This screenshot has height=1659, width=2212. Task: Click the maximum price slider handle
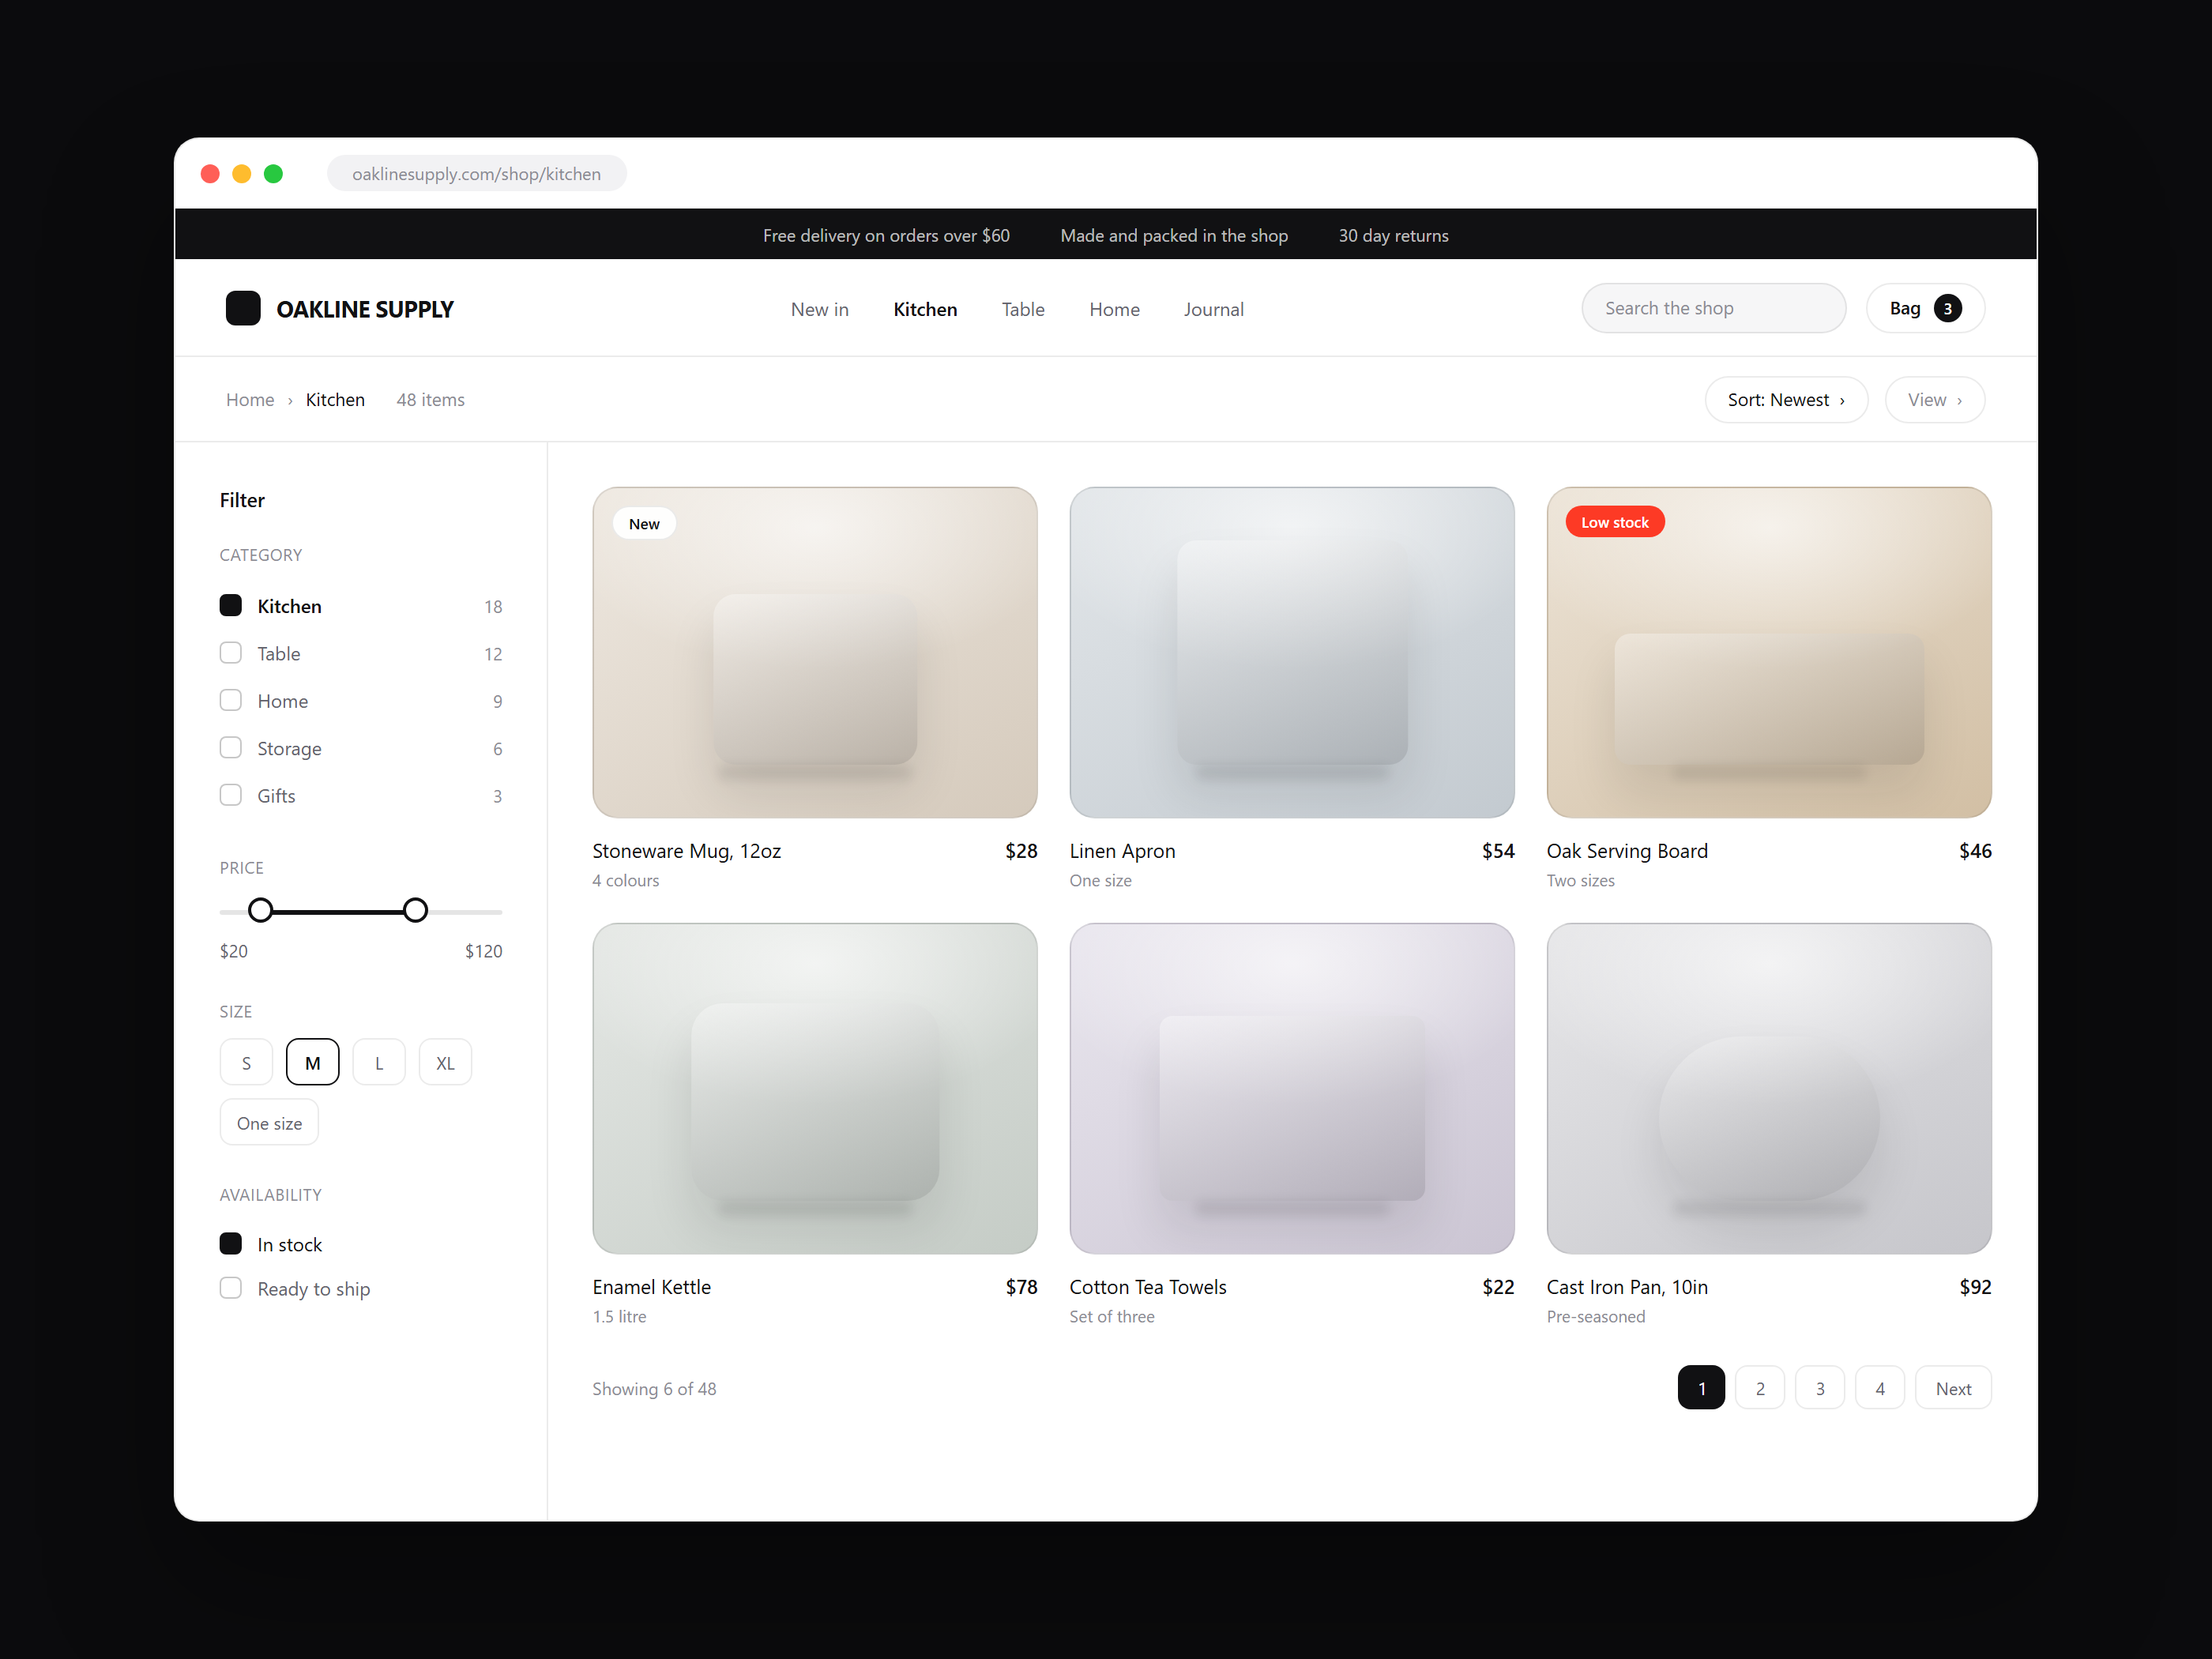tap(415, 910)
